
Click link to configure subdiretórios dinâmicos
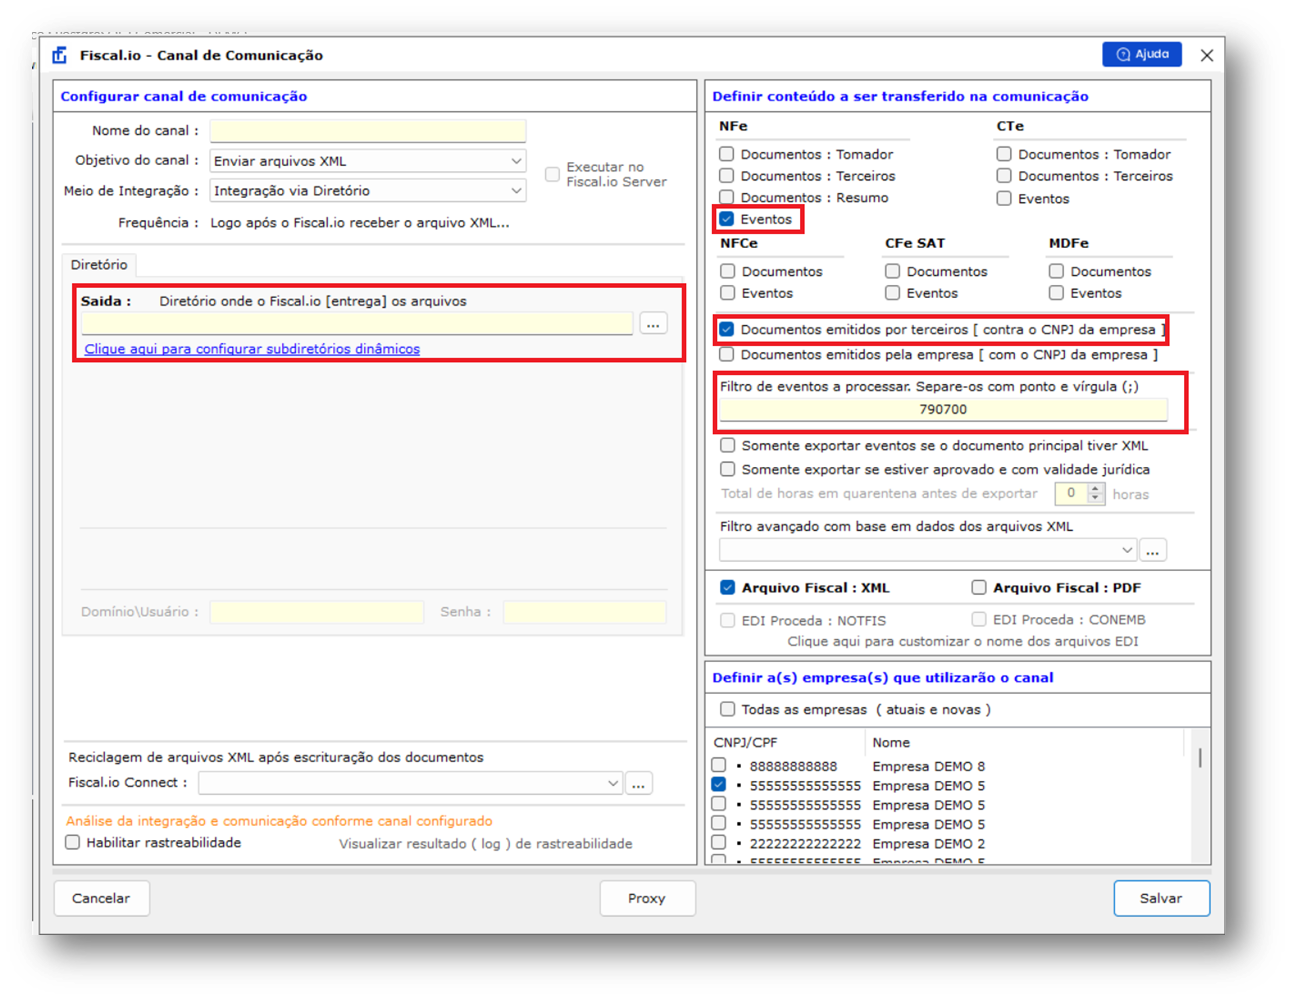[252, 349]
